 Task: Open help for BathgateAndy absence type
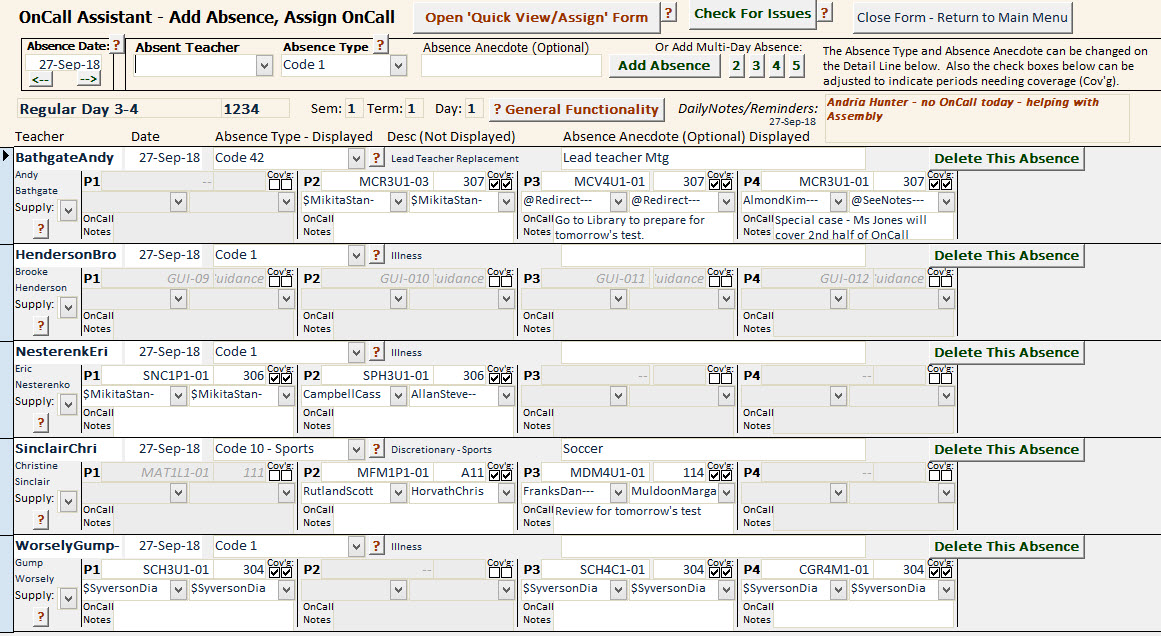(x=376, y=158)
